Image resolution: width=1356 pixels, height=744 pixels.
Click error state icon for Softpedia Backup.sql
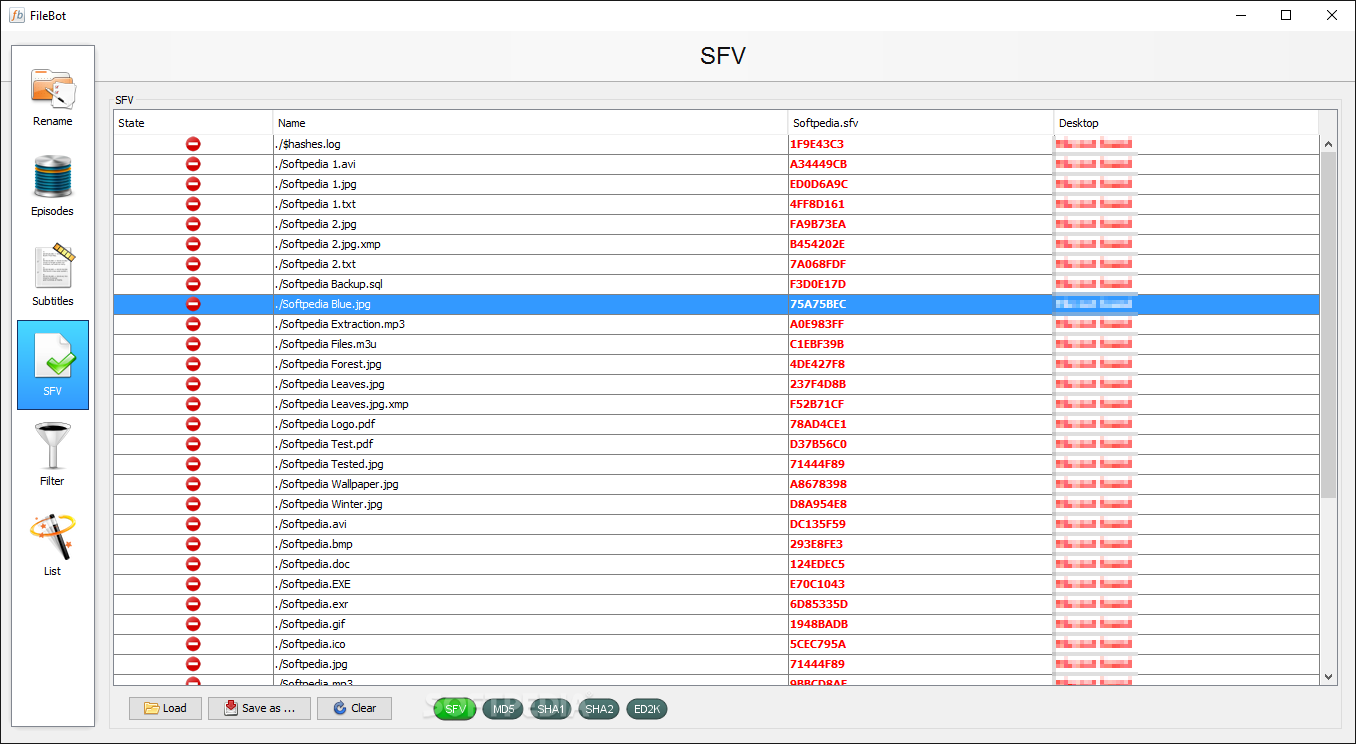point(193,284)
